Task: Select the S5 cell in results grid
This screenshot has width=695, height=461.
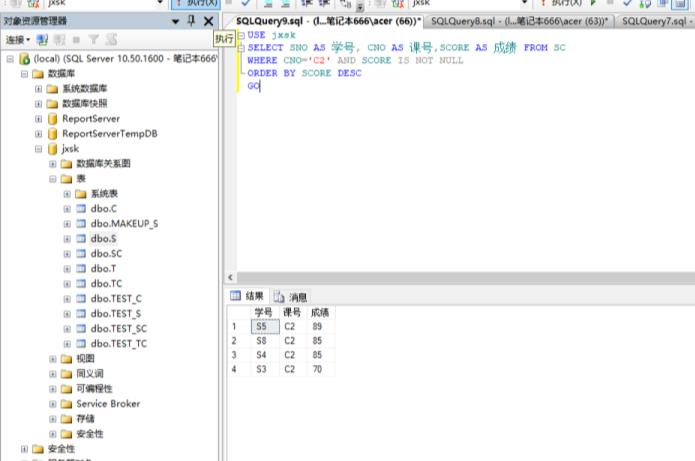Action: [265, 327]
